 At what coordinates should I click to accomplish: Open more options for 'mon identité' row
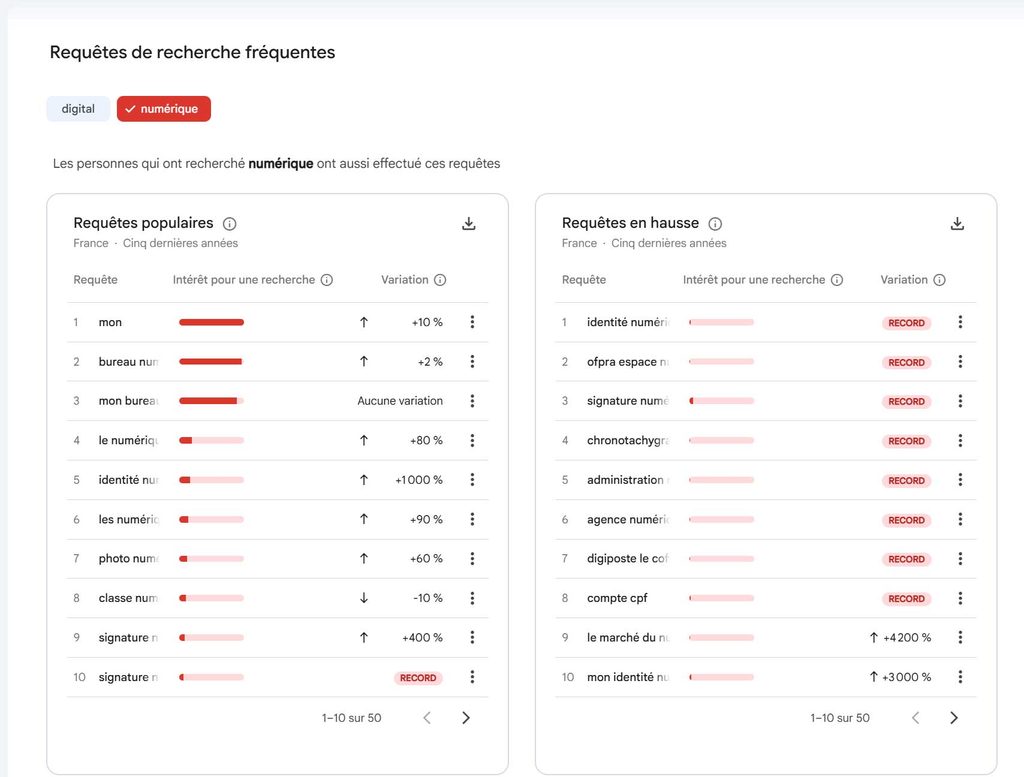[960, 677]
